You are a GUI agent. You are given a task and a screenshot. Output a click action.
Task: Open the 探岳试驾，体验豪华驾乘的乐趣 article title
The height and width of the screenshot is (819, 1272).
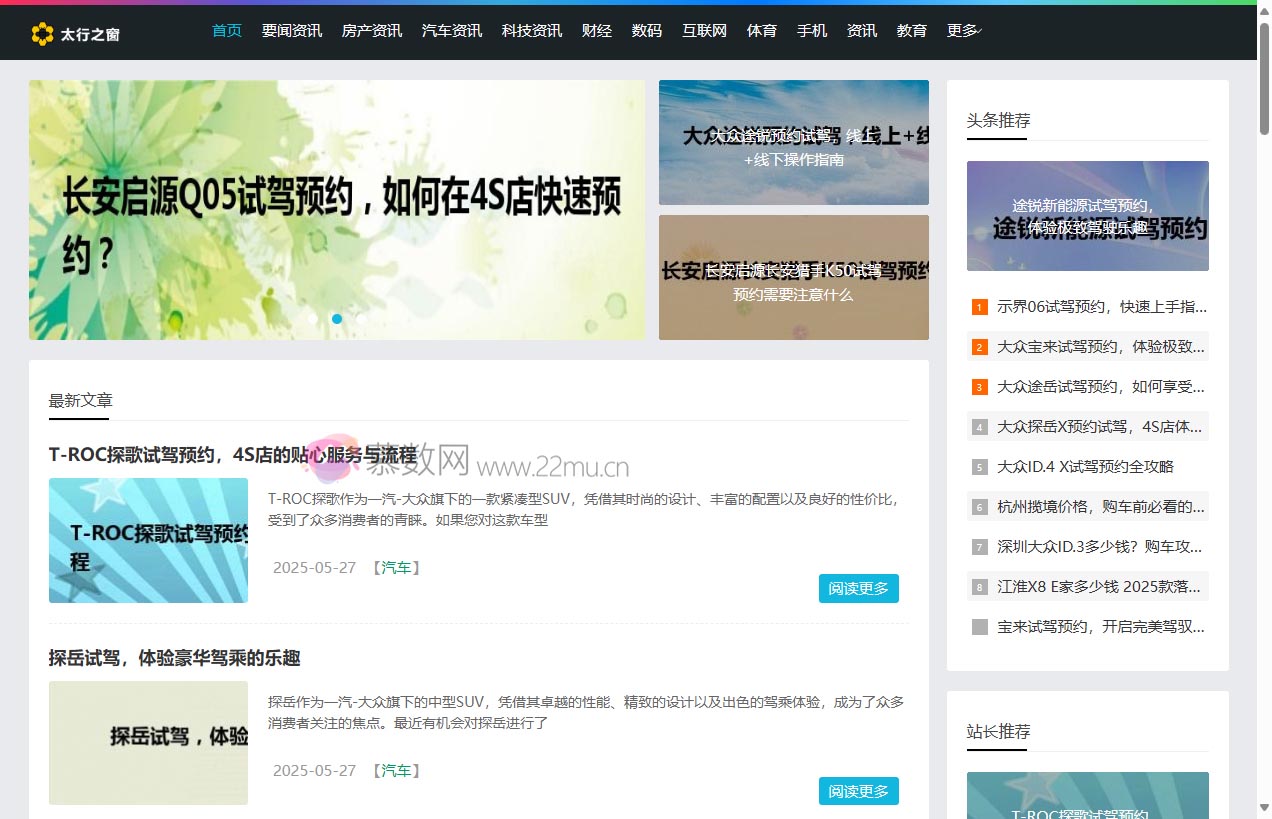(x=175, y=658)
